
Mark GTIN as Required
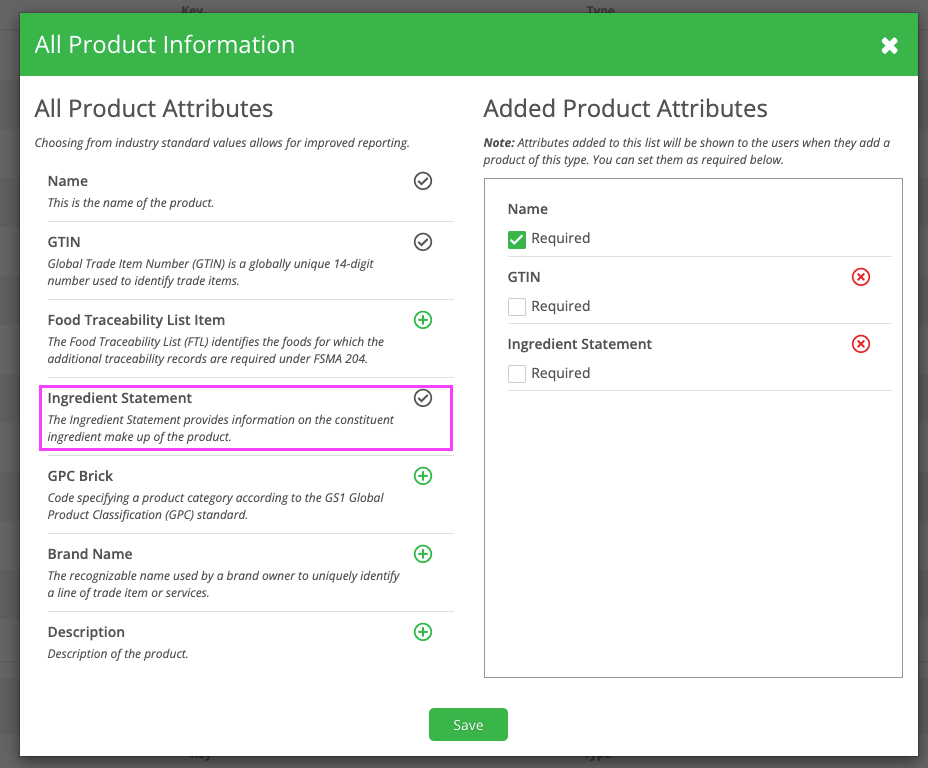click(517, 307)
